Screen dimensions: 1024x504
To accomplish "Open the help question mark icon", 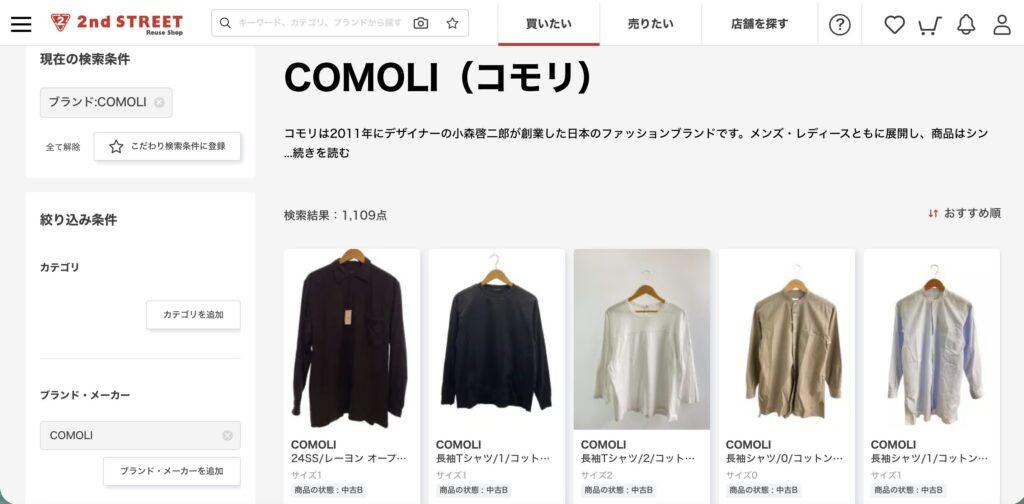I will pos(839,24).
